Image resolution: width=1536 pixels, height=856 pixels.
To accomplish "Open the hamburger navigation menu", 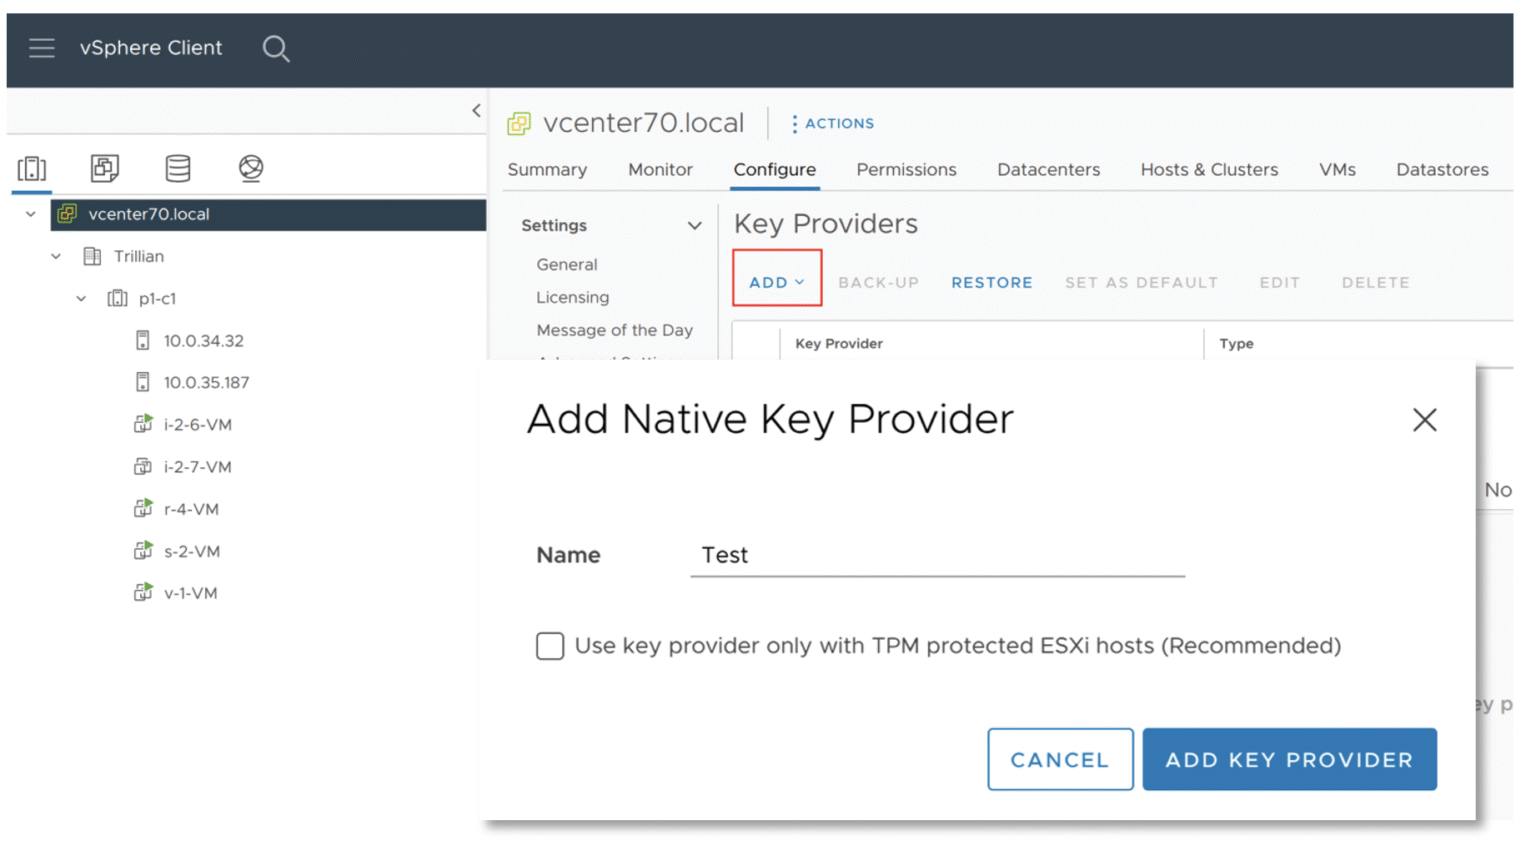I will tap(41, 48).
